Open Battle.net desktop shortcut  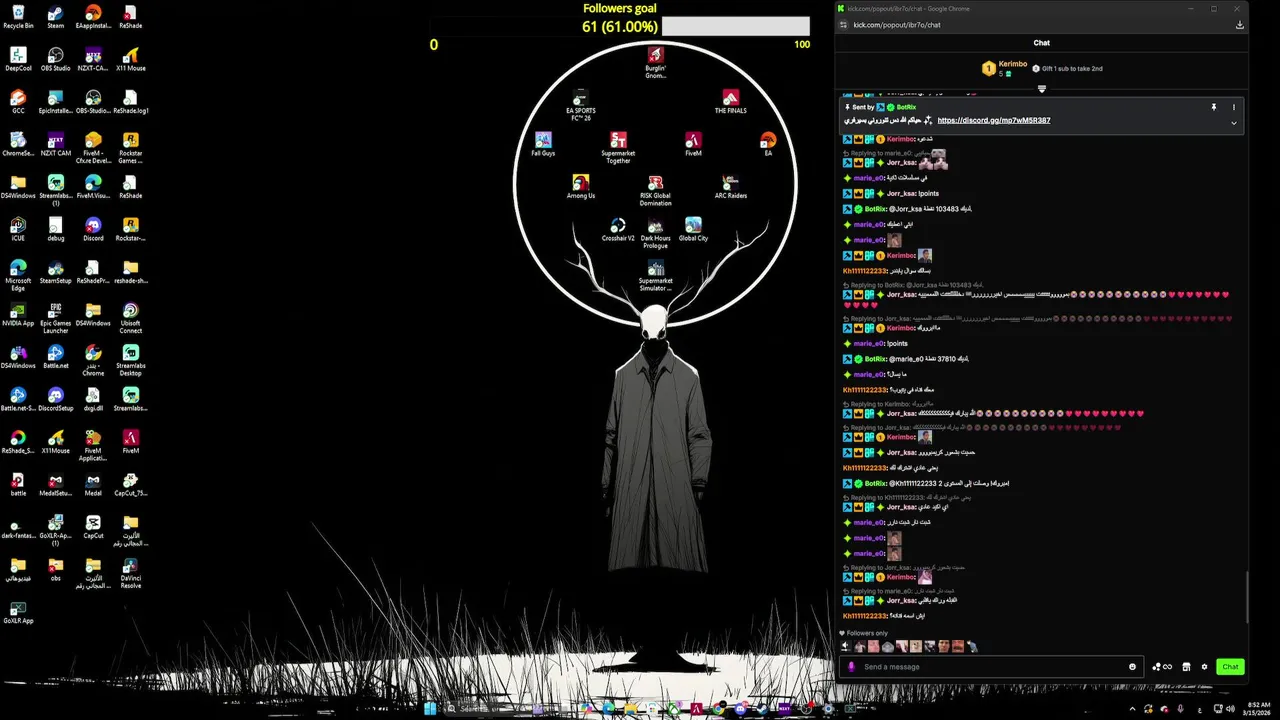click(56, 357)
